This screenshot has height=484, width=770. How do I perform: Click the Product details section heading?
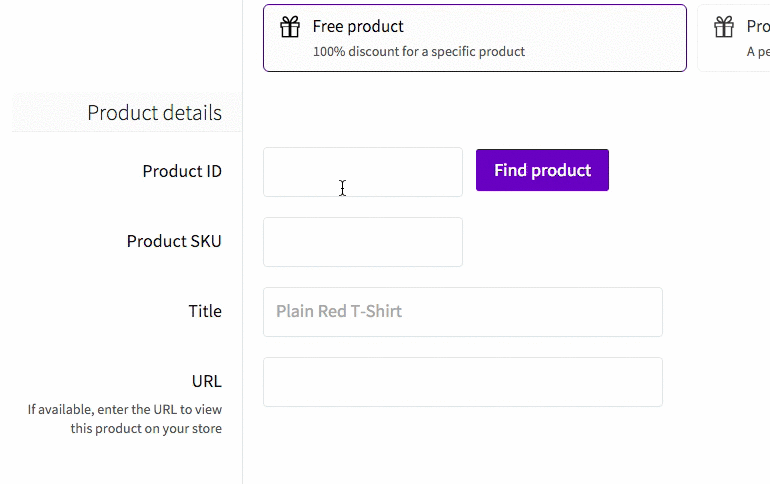tap(154, 113)
